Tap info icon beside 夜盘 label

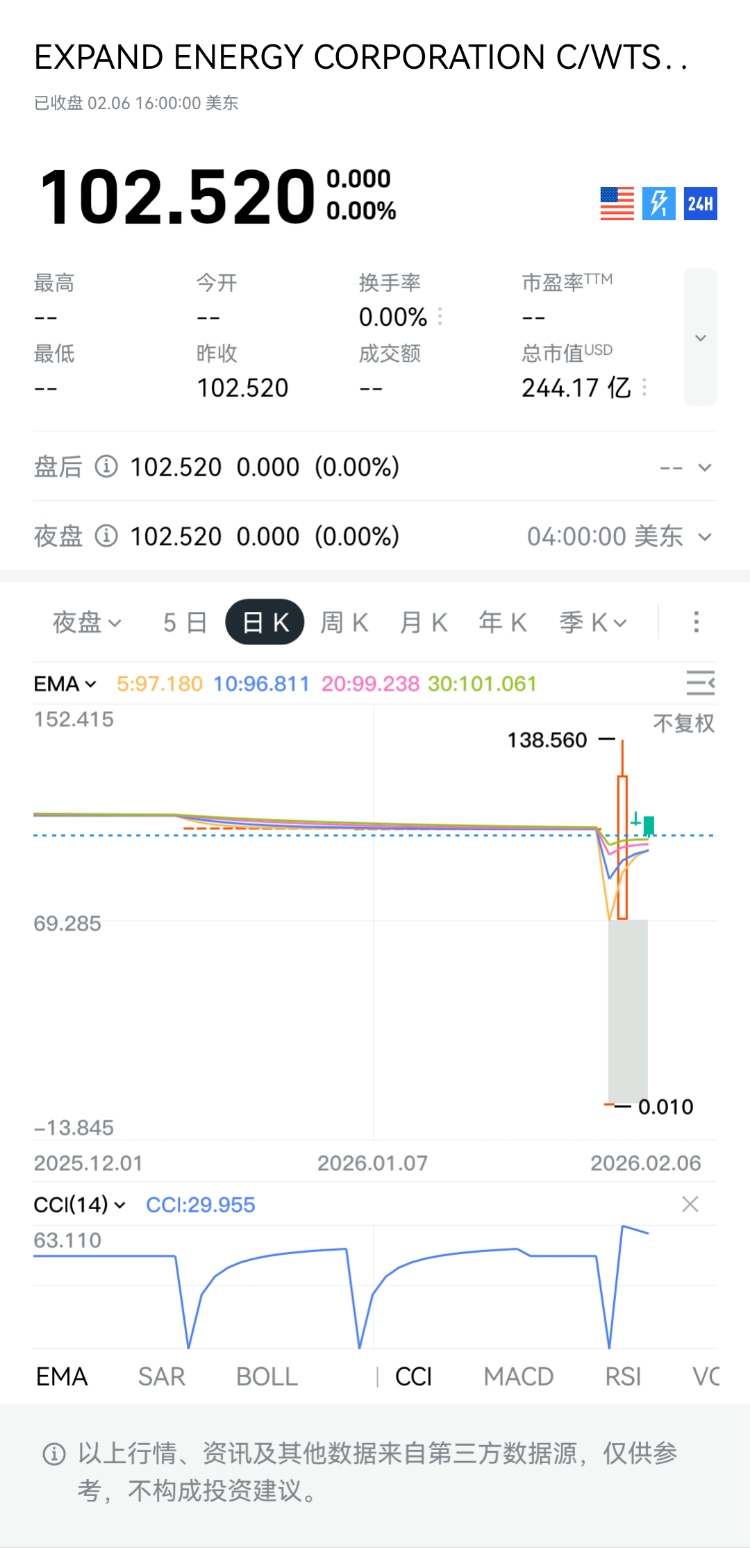(106, 537)
